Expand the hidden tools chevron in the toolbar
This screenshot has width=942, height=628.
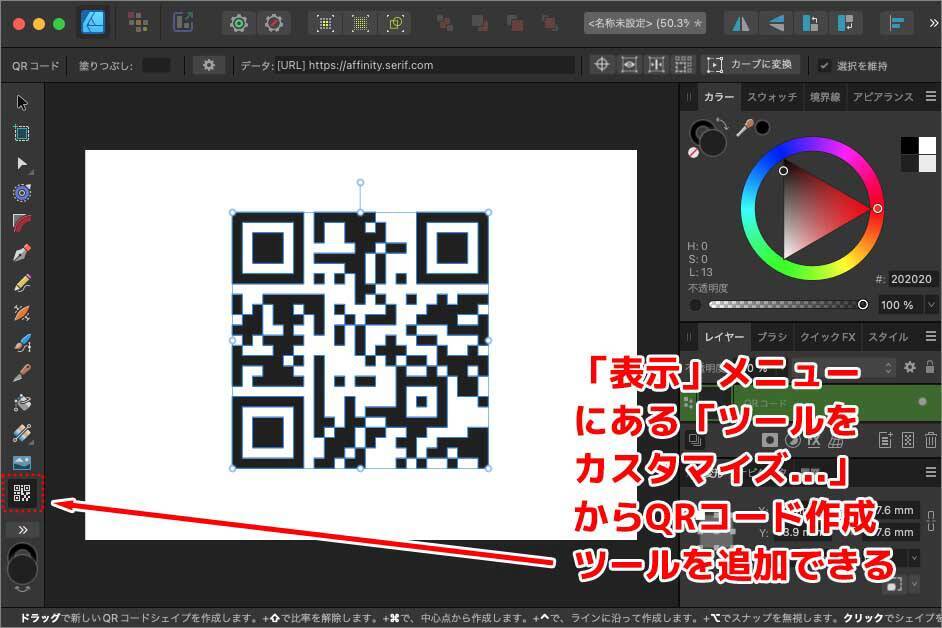[x=22, y=529]
